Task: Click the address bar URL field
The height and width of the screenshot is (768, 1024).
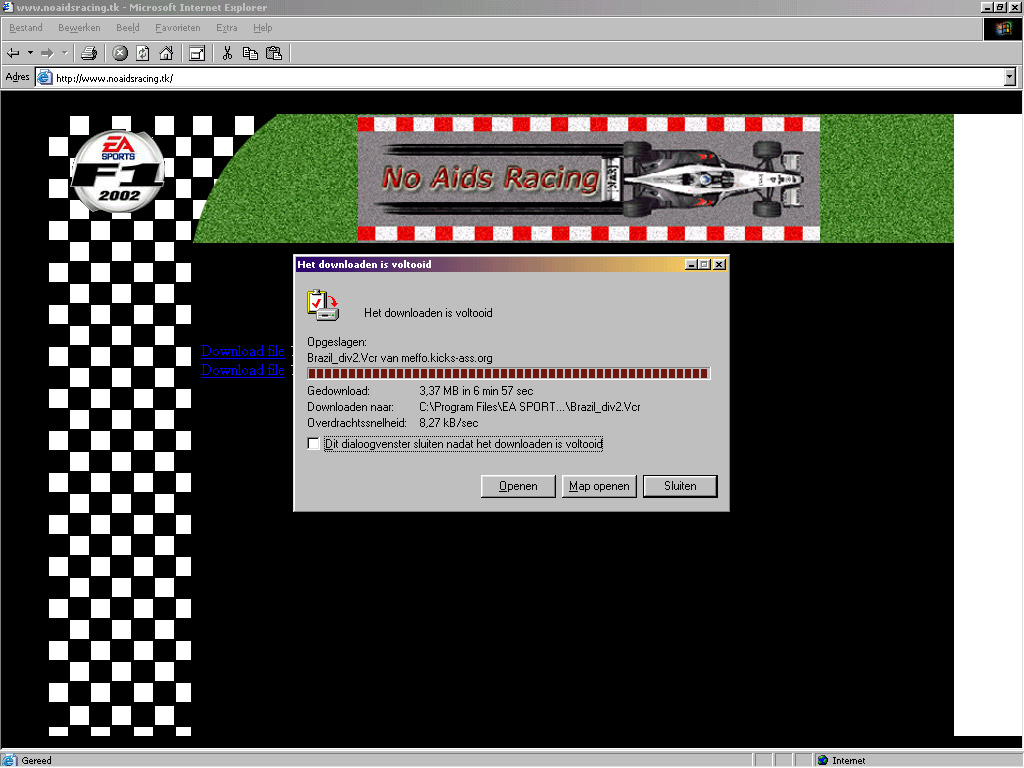Action: 500,77
